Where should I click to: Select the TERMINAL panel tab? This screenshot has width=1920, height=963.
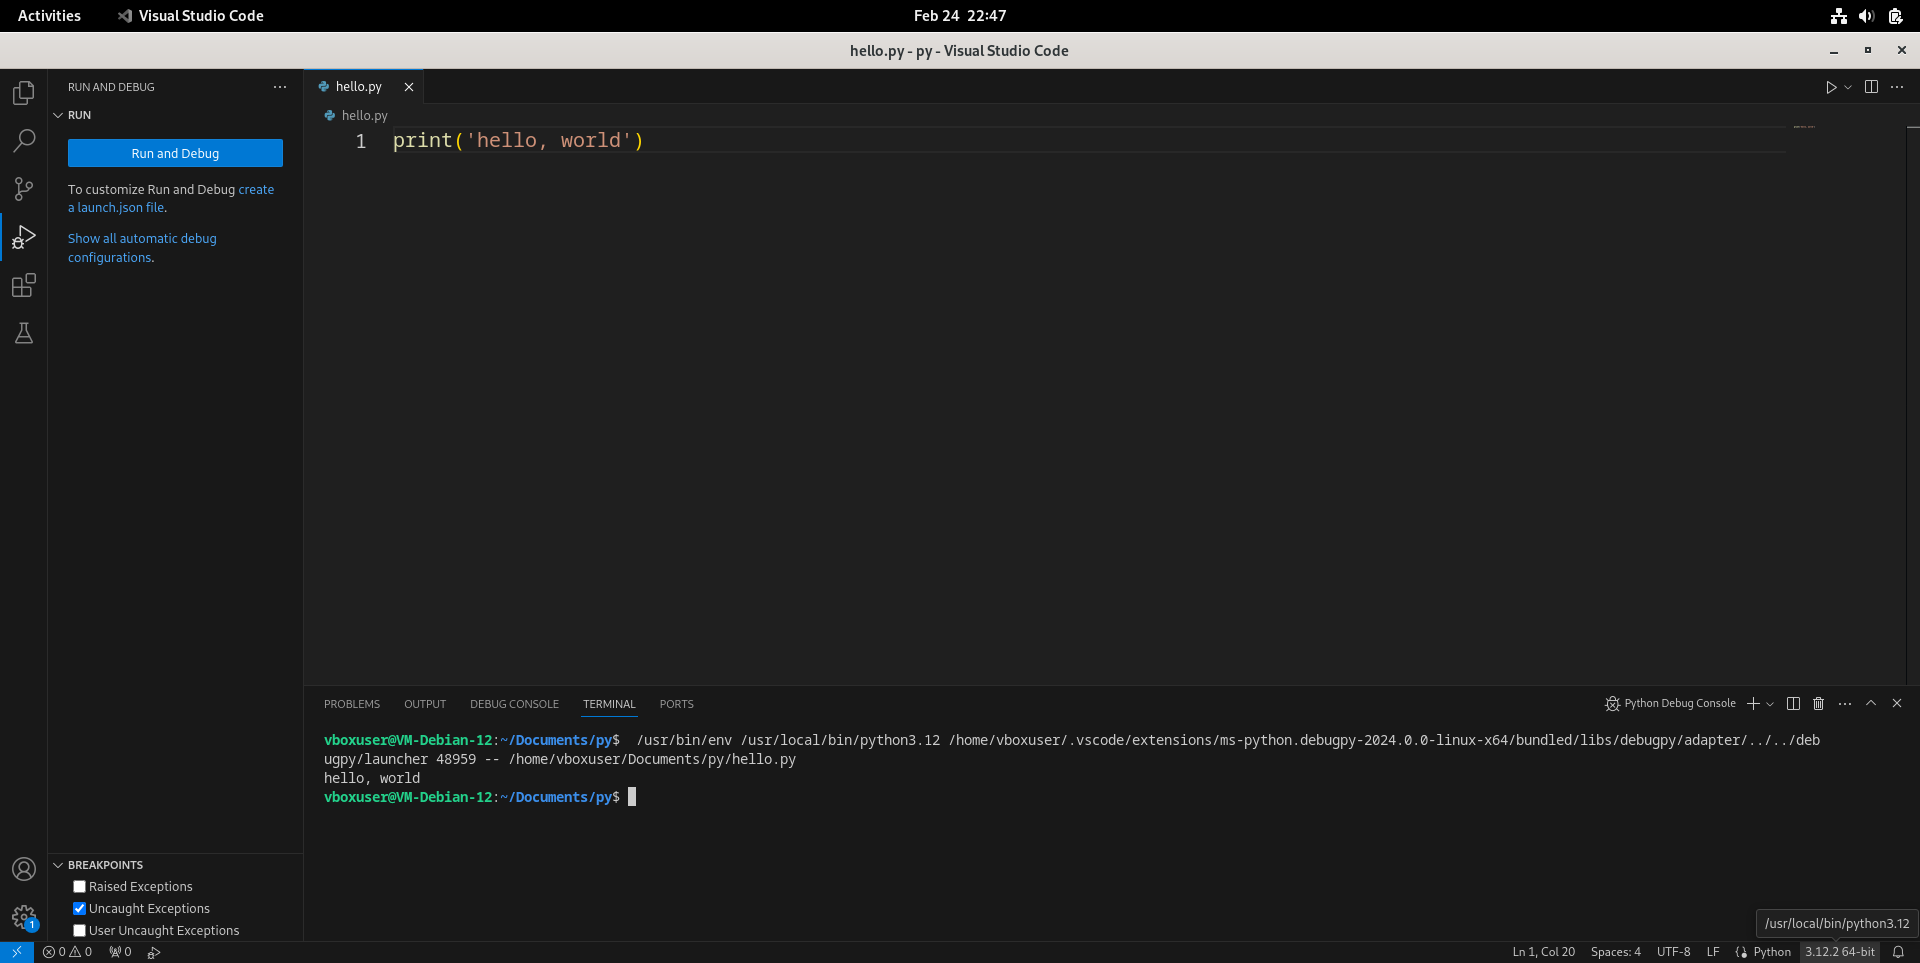click(610, 704)
